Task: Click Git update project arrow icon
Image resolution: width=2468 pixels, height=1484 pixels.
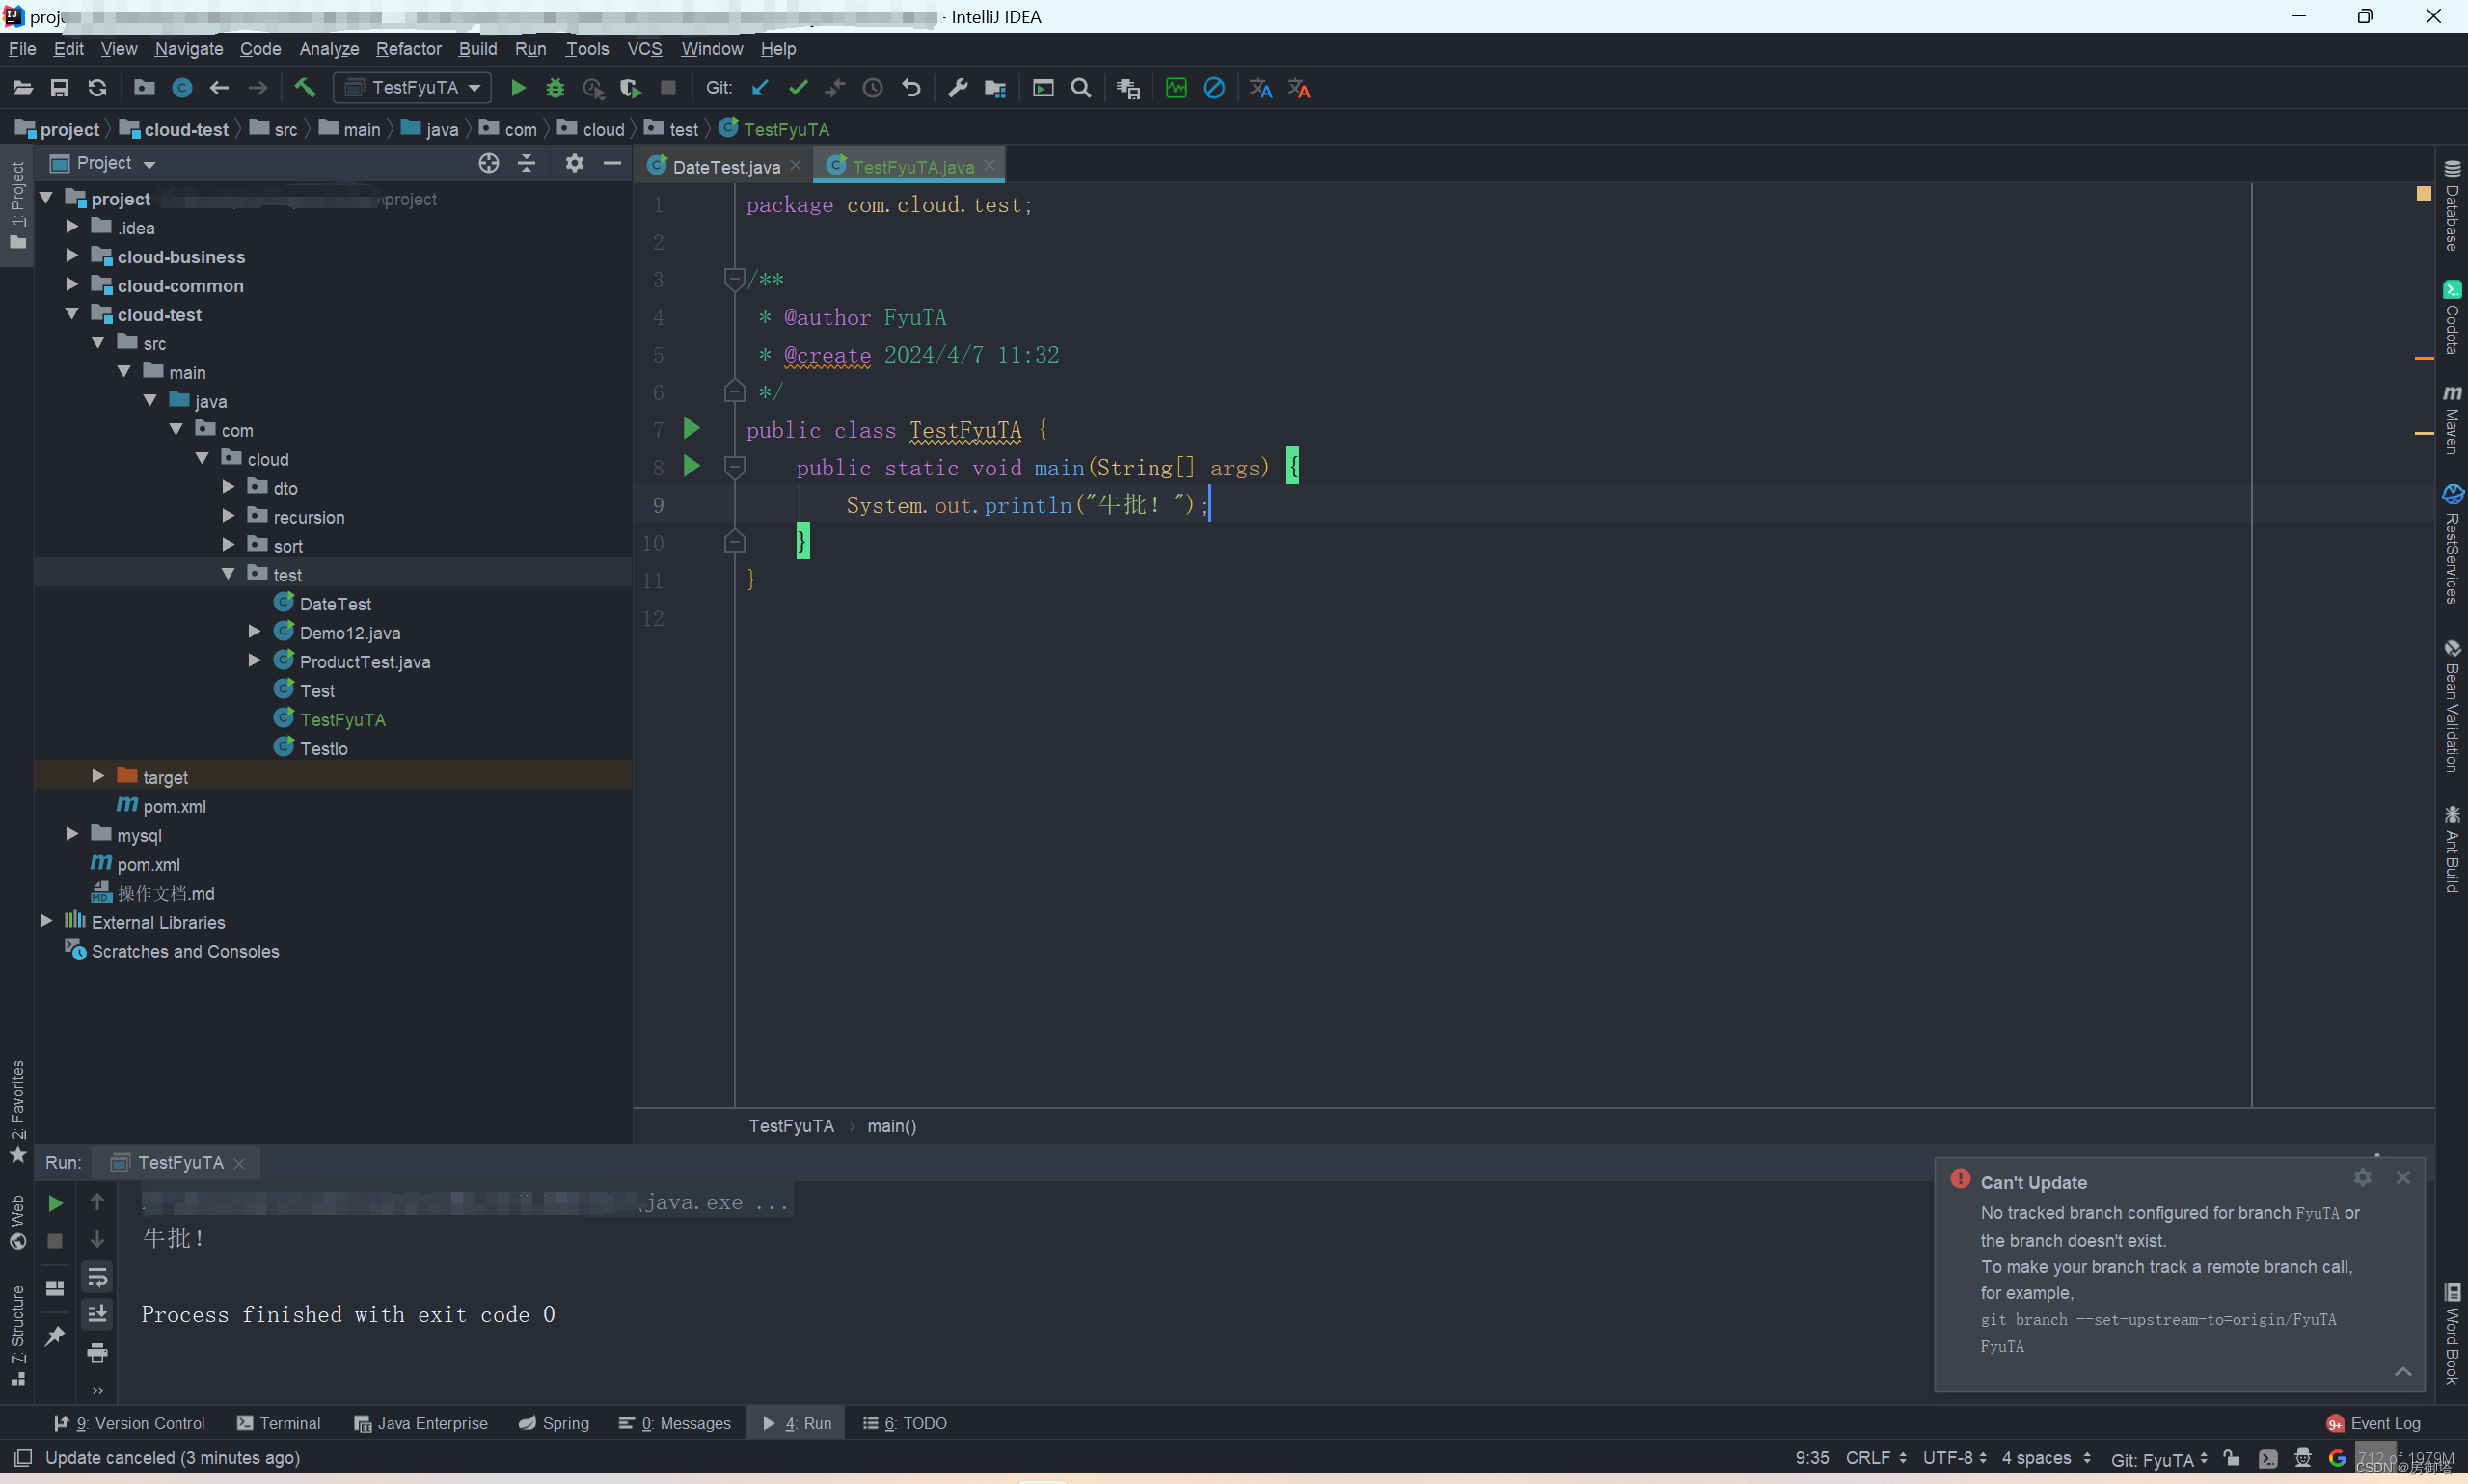Action: 760,89
